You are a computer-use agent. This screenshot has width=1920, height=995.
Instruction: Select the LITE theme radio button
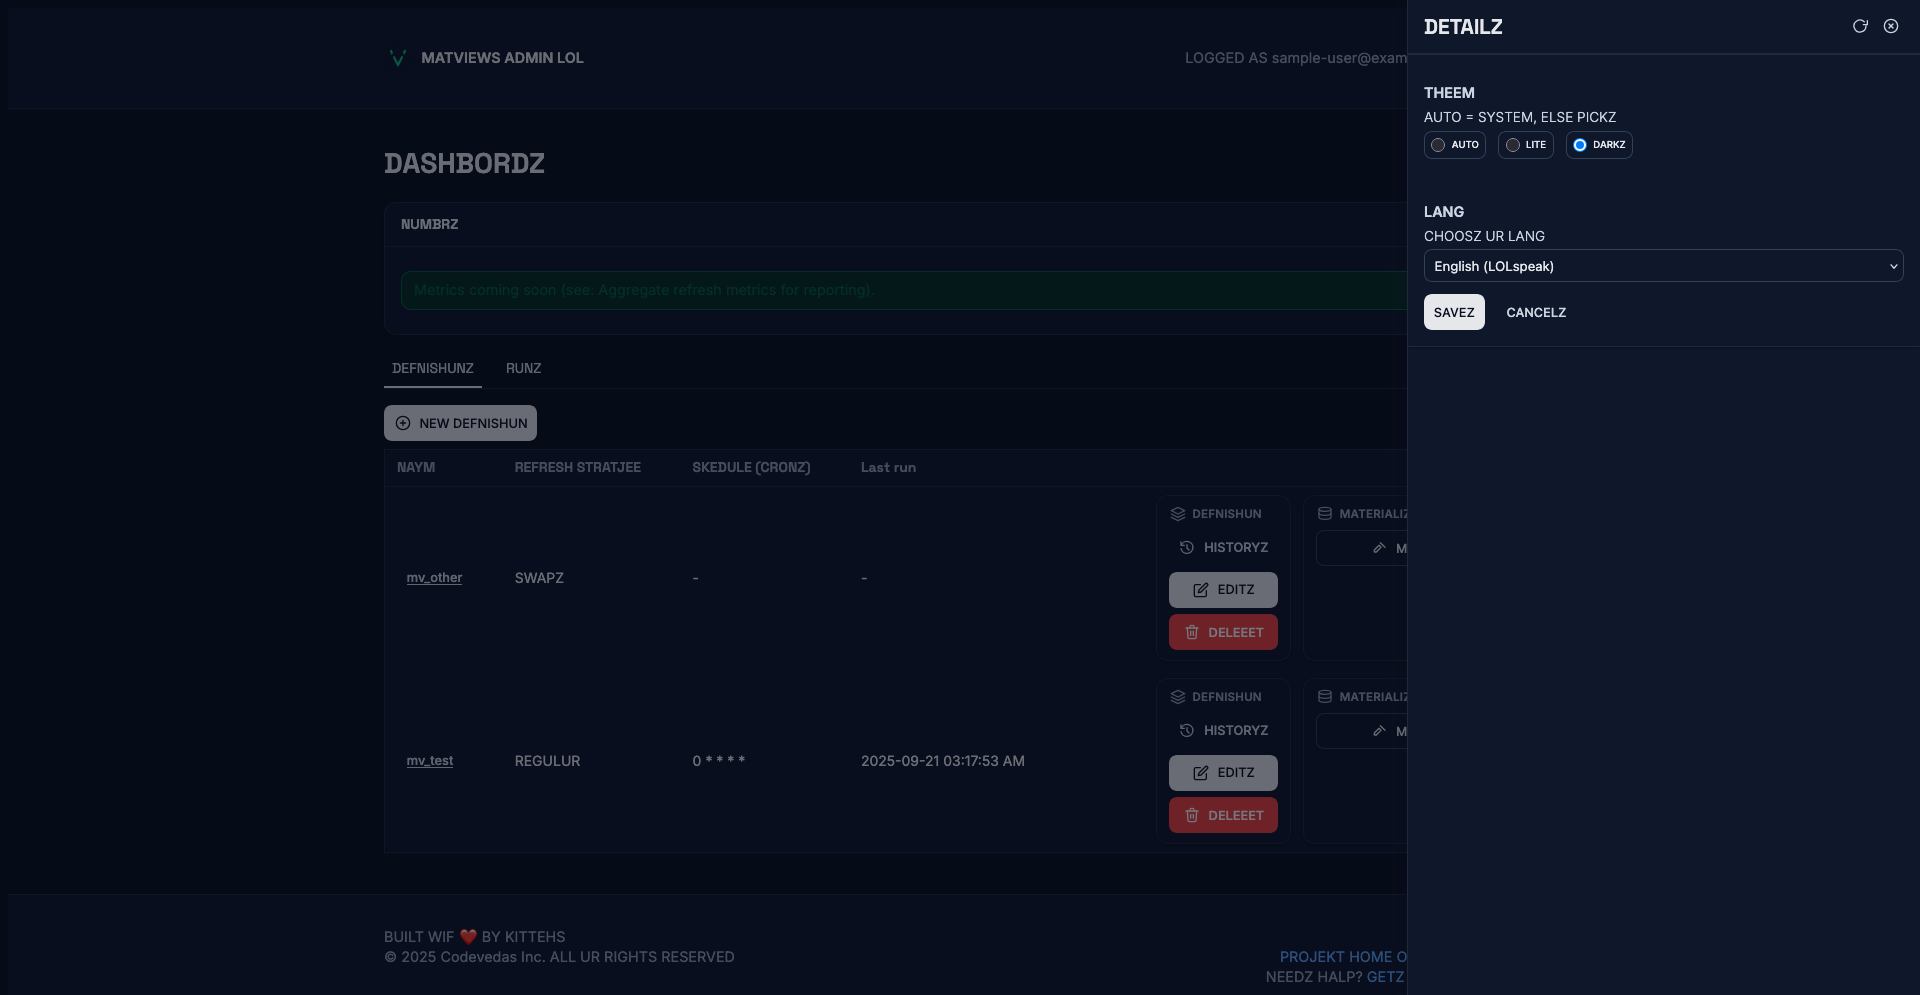(x=1513, y=145)
